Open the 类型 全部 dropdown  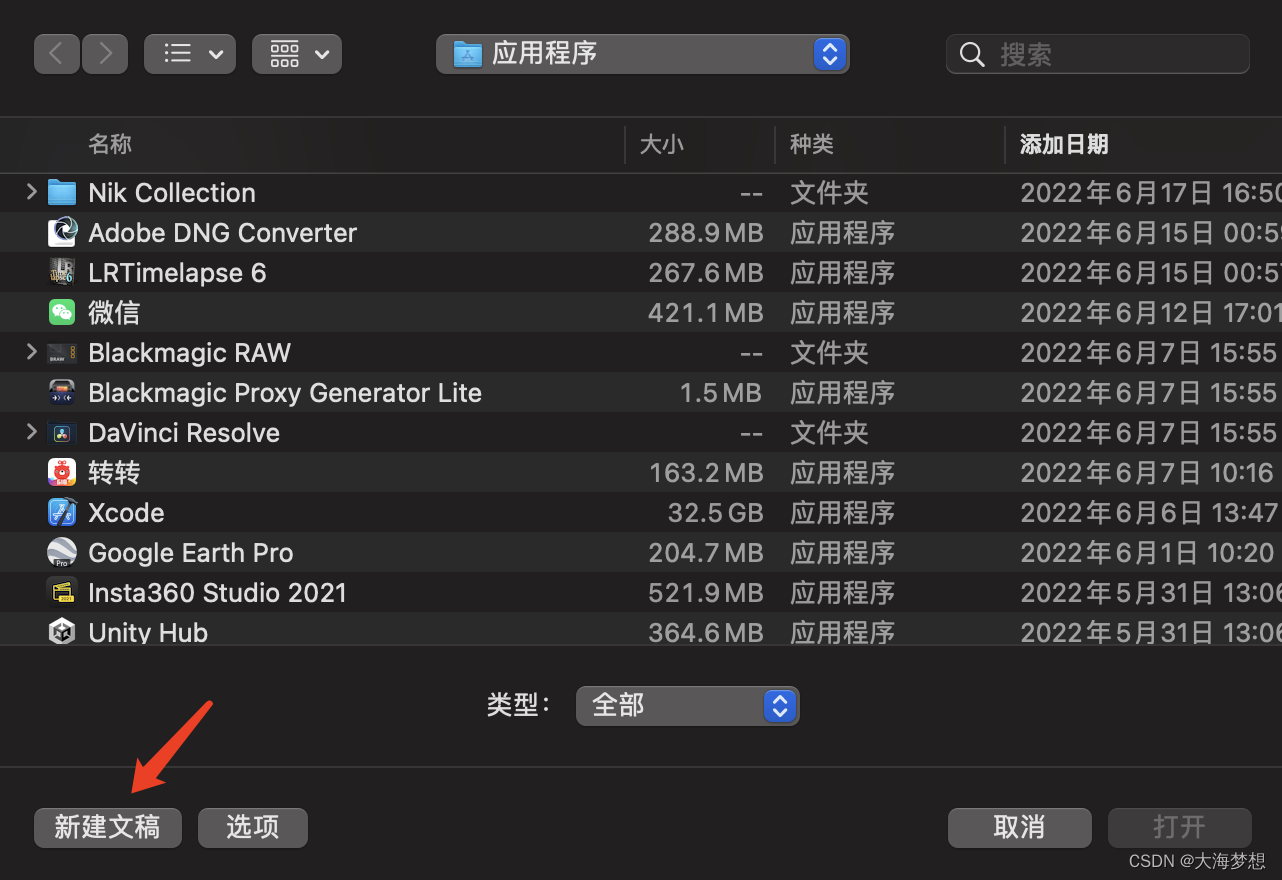click(688, 706)
